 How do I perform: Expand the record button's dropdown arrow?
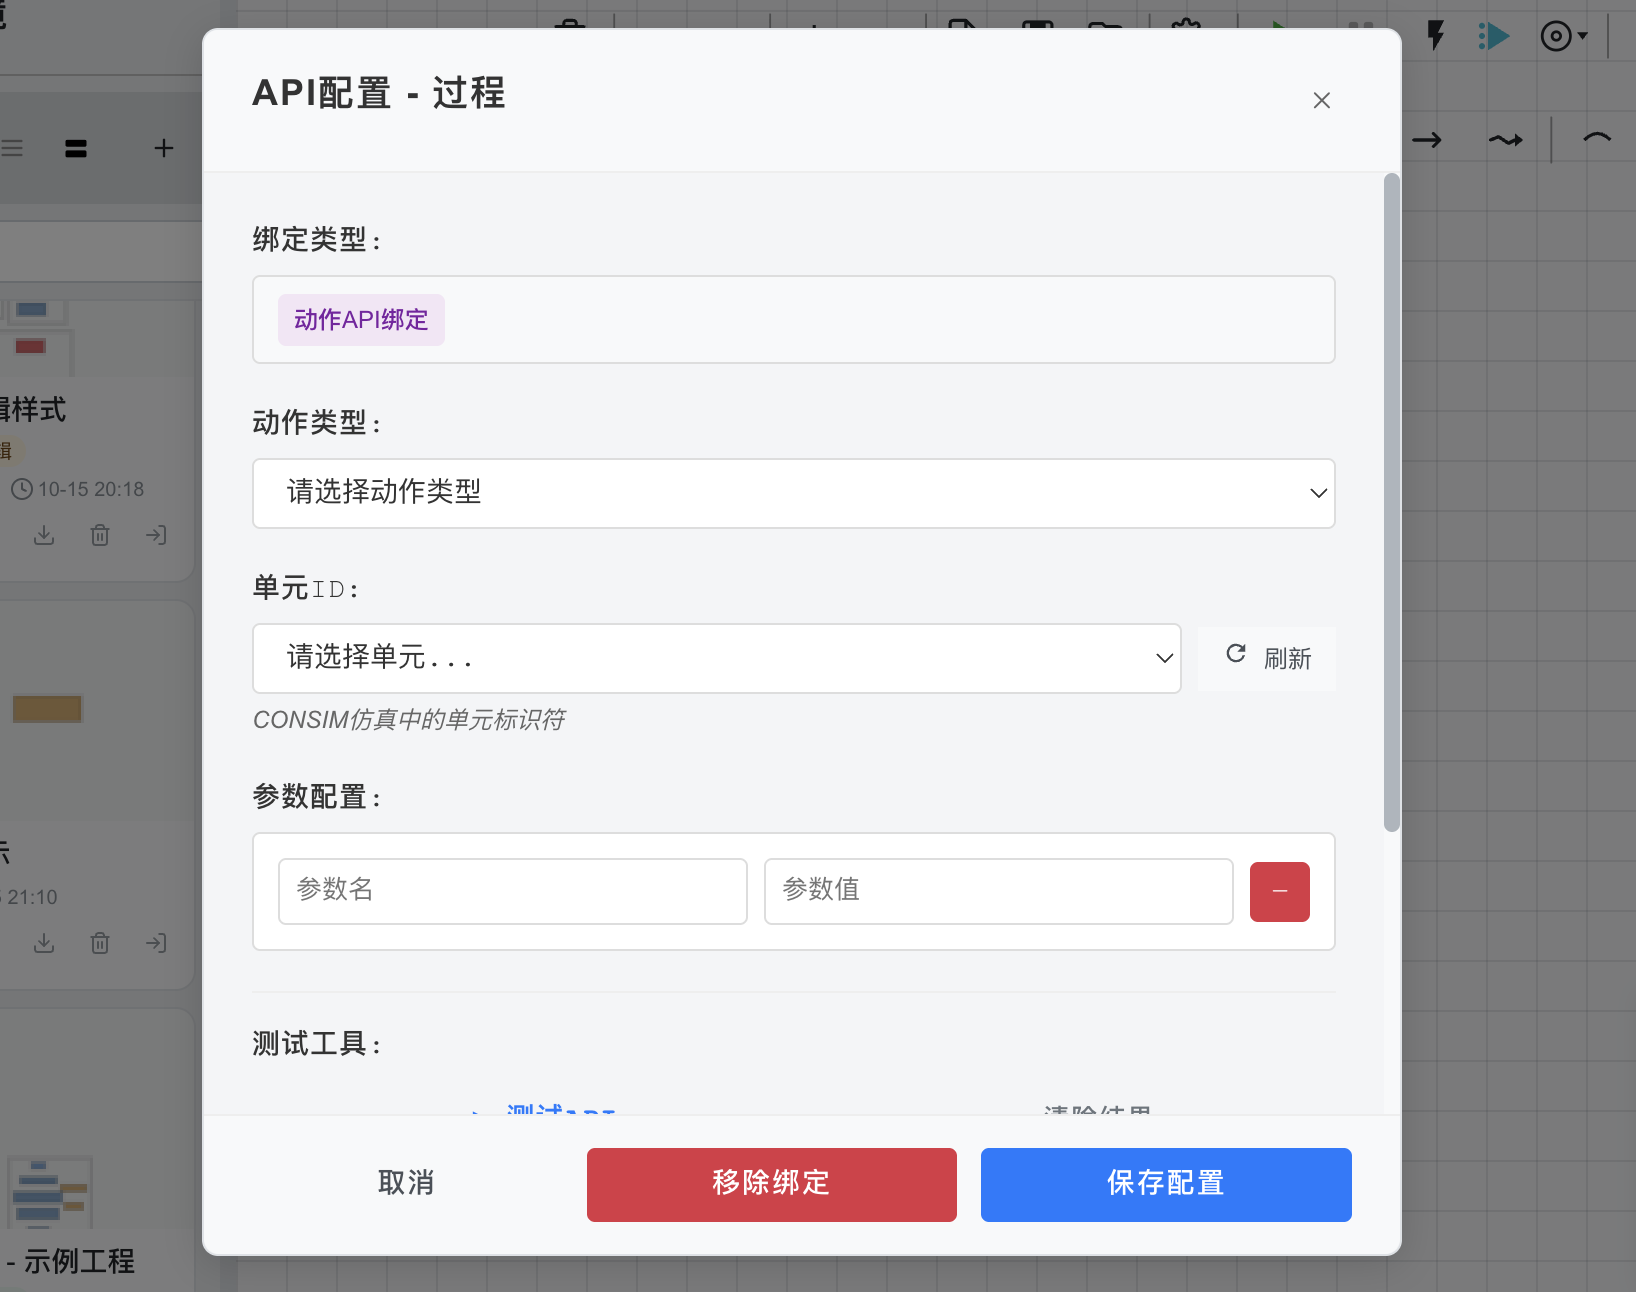coord(1583,36)
